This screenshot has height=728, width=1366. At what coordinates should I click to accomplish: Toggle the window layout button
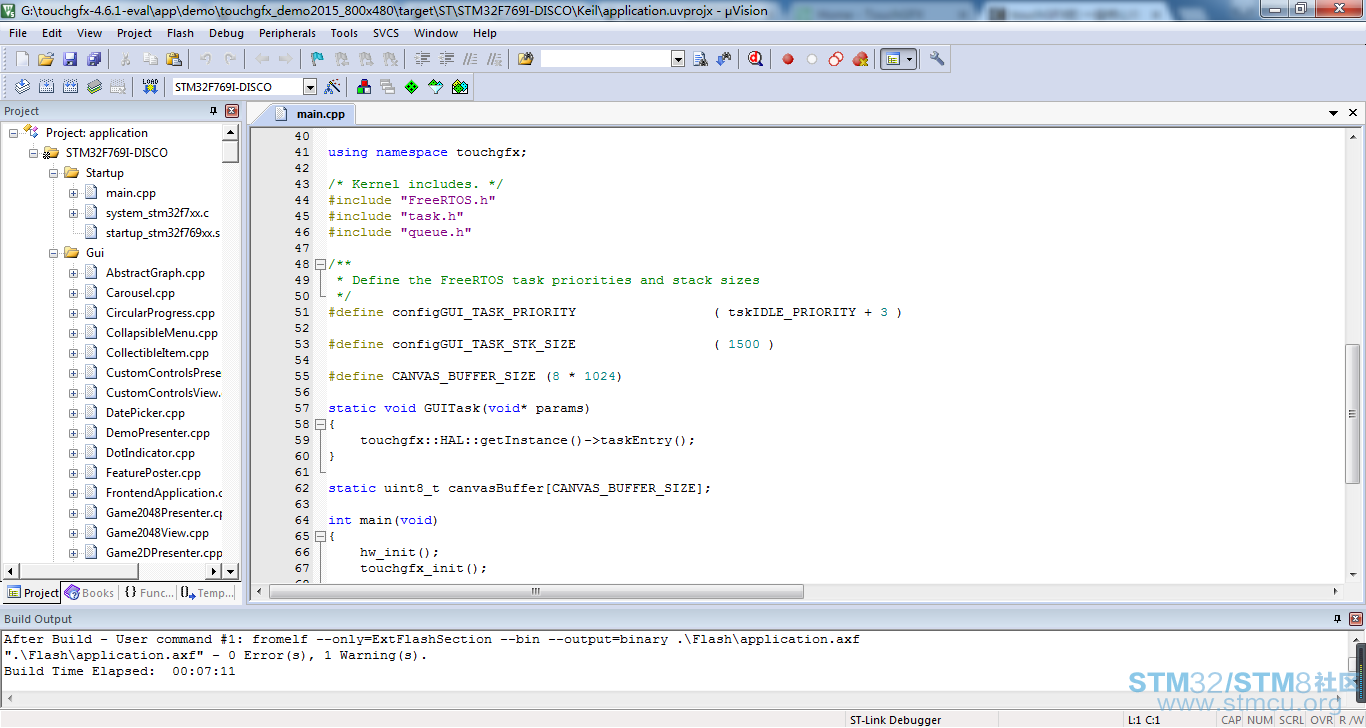[892, 59]
